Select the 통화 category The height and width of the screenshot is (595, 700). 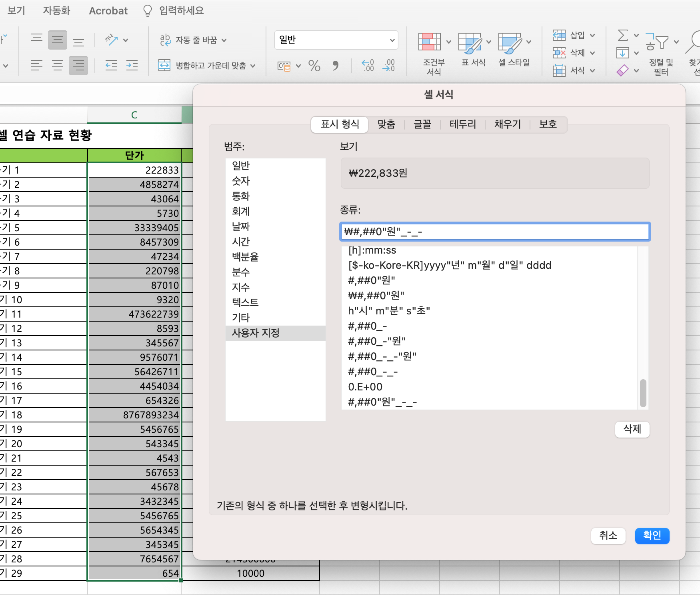275,196
